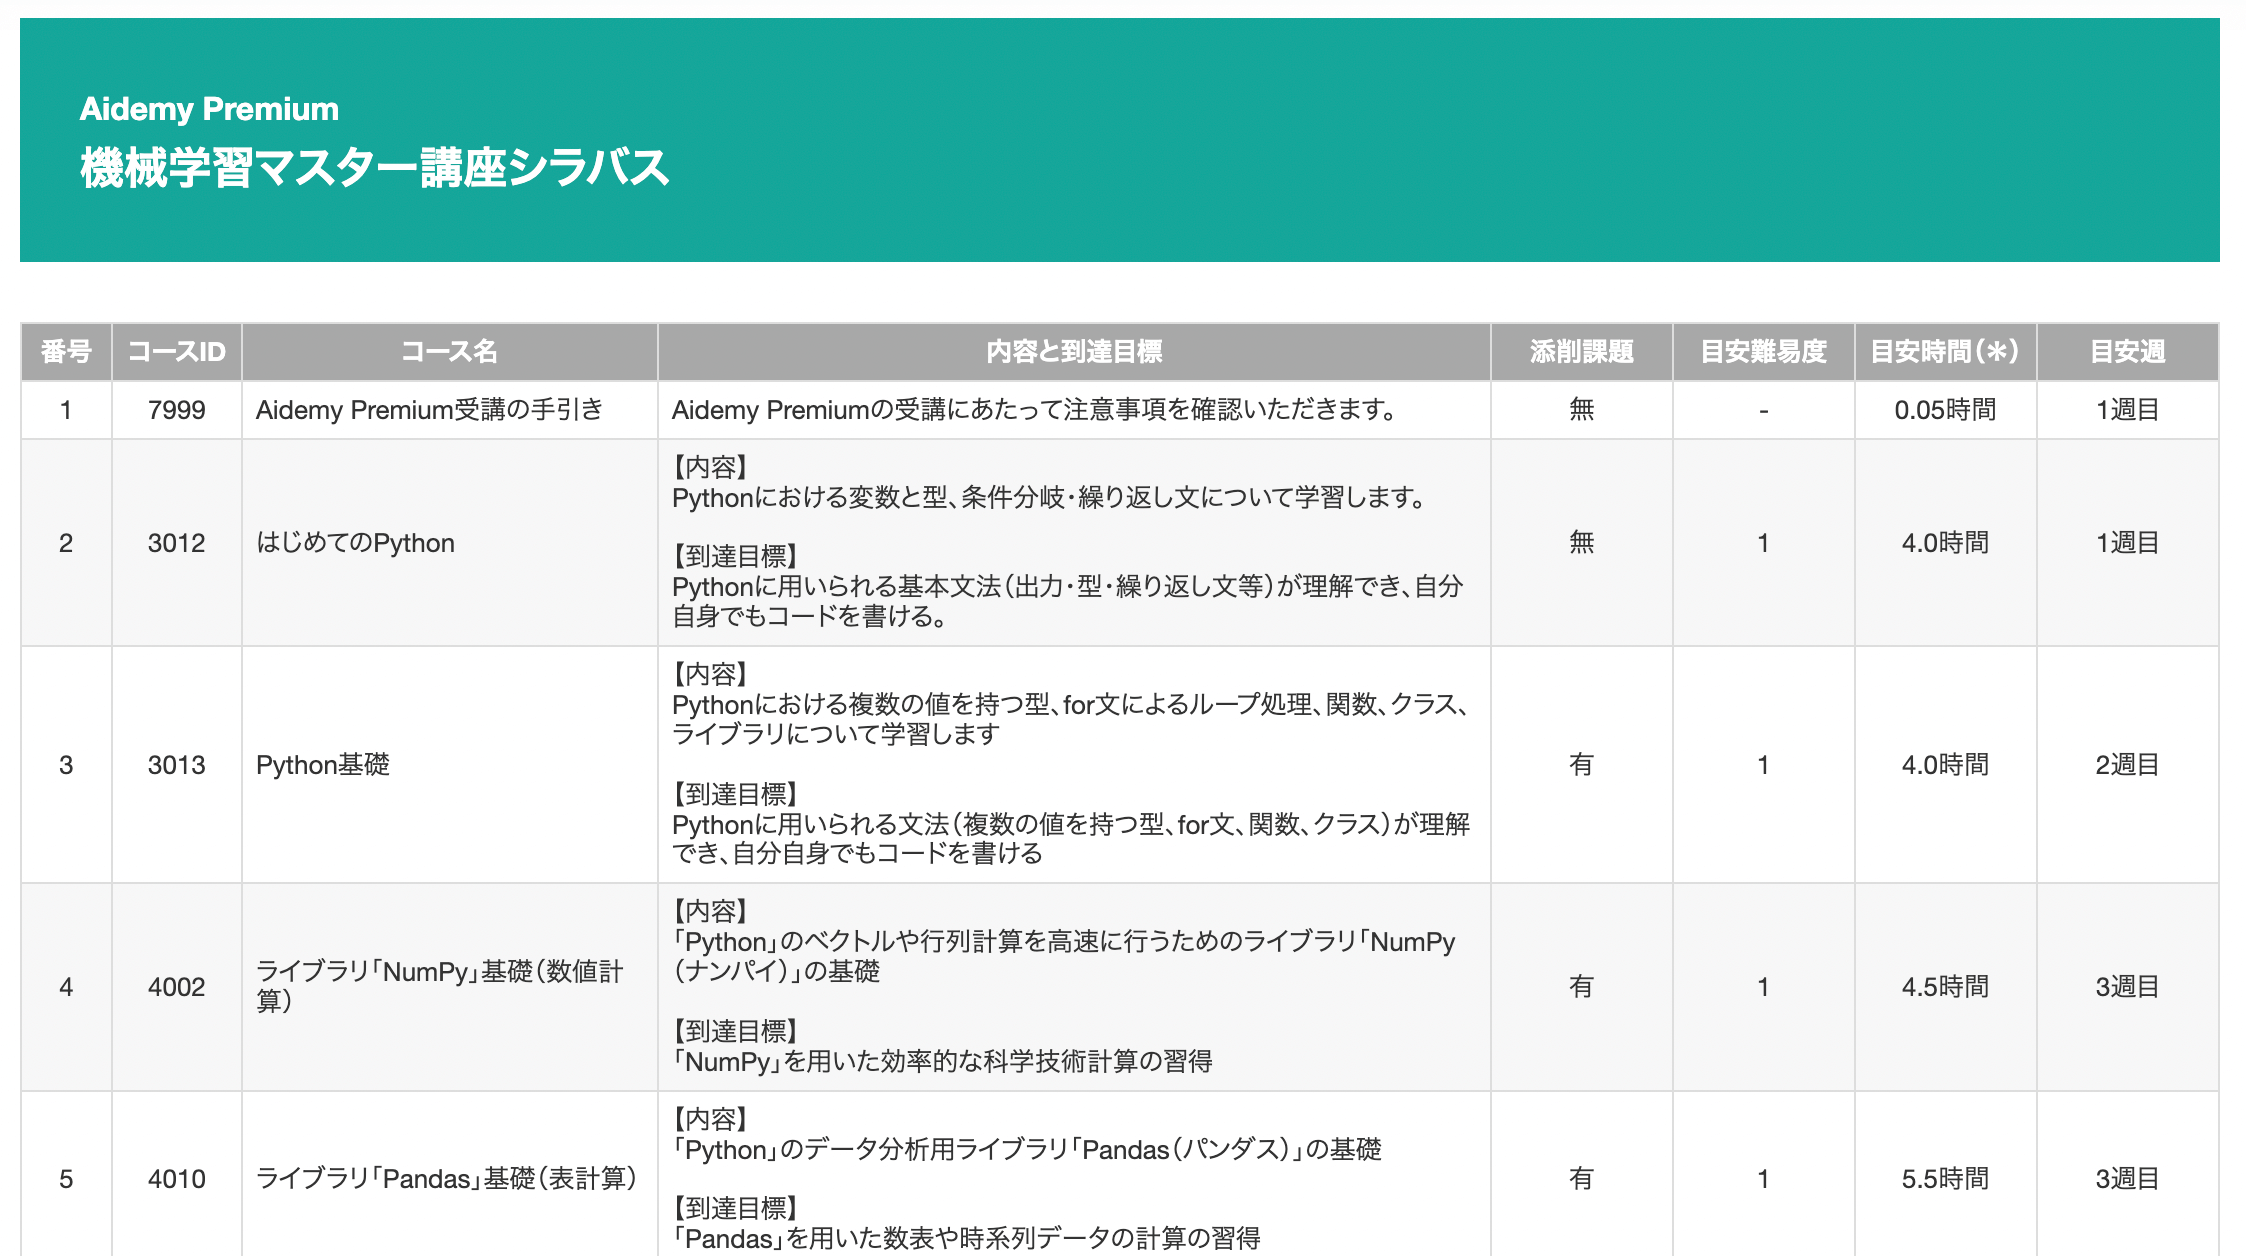Select course ID cell '7999'
2246x1256 pixels.
tap(177, 410)
